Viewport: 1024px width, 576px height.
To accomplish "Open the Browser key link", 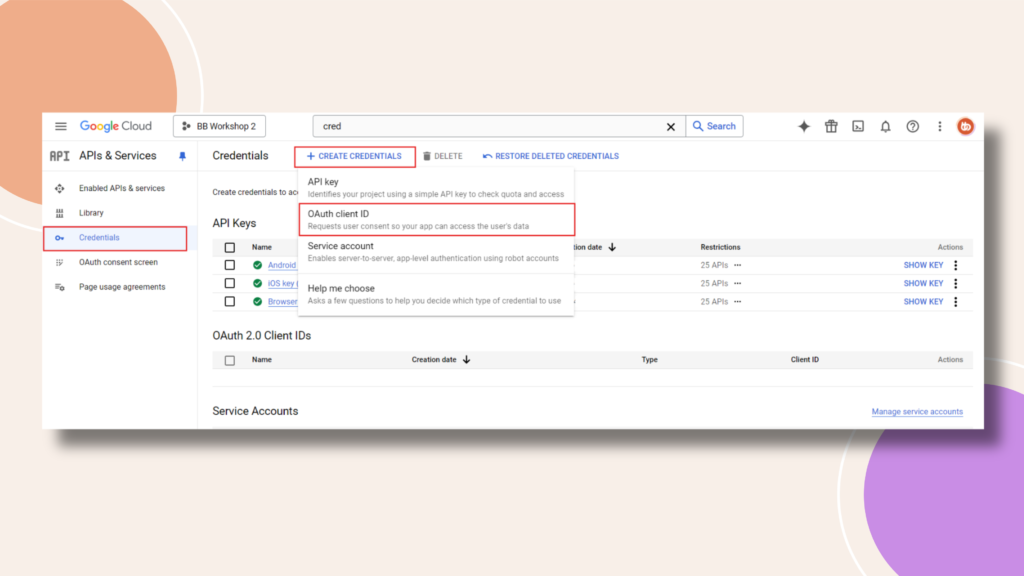I will (283, 302).
